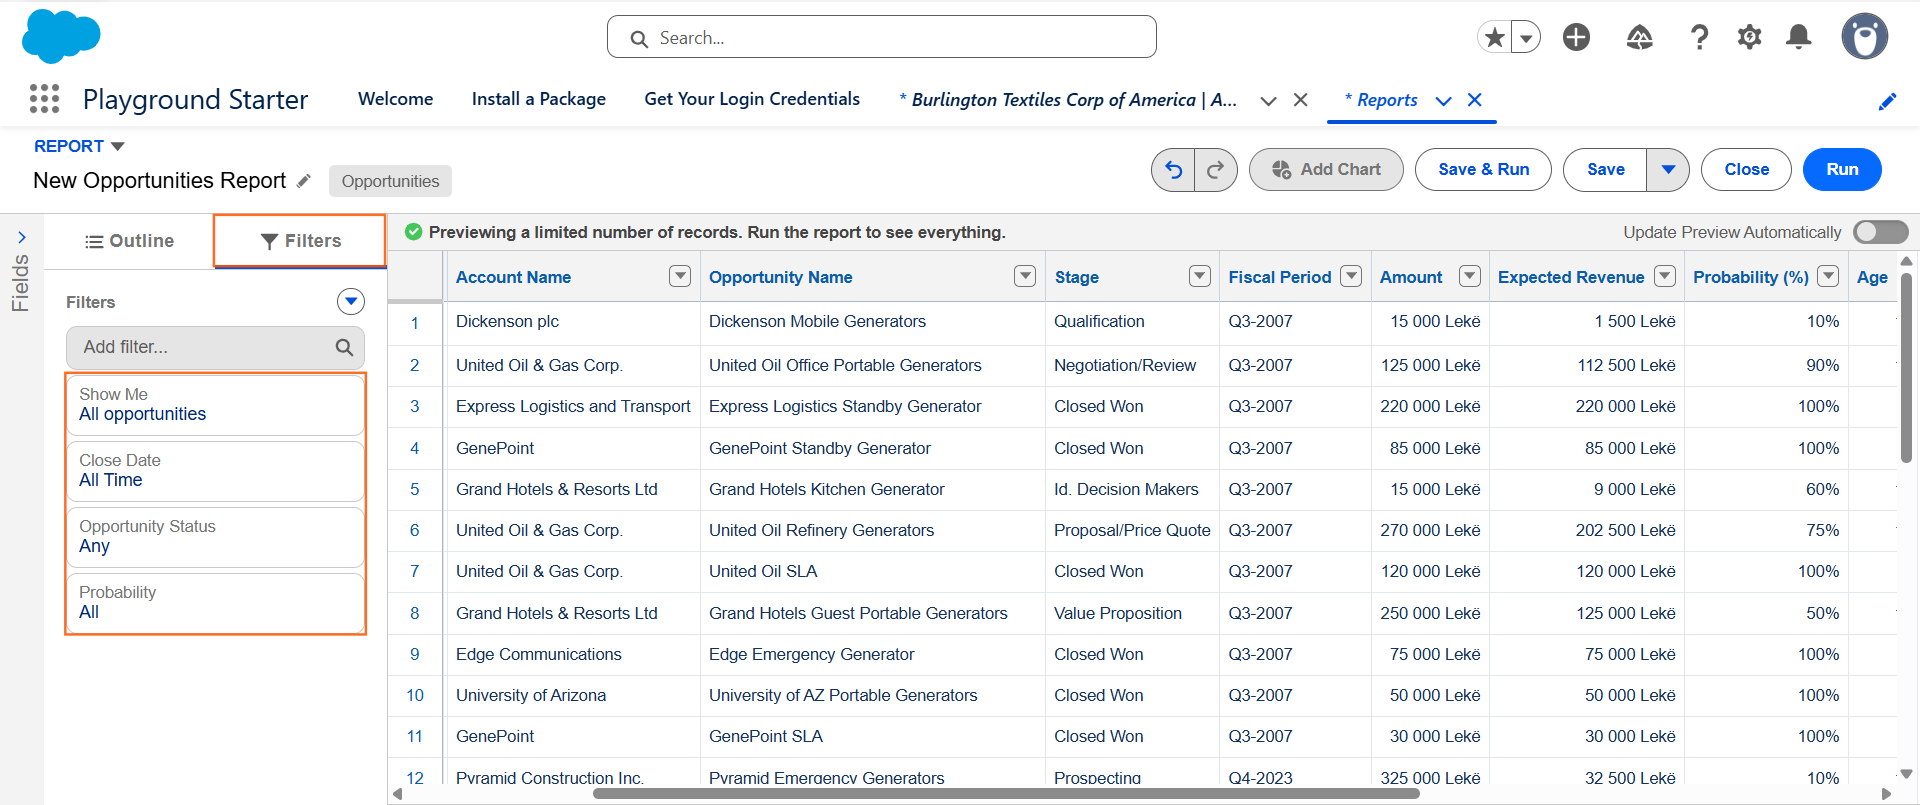Open the Notifications bell
Viewport: 1920px width, 805px height.
coord(1799,38)
